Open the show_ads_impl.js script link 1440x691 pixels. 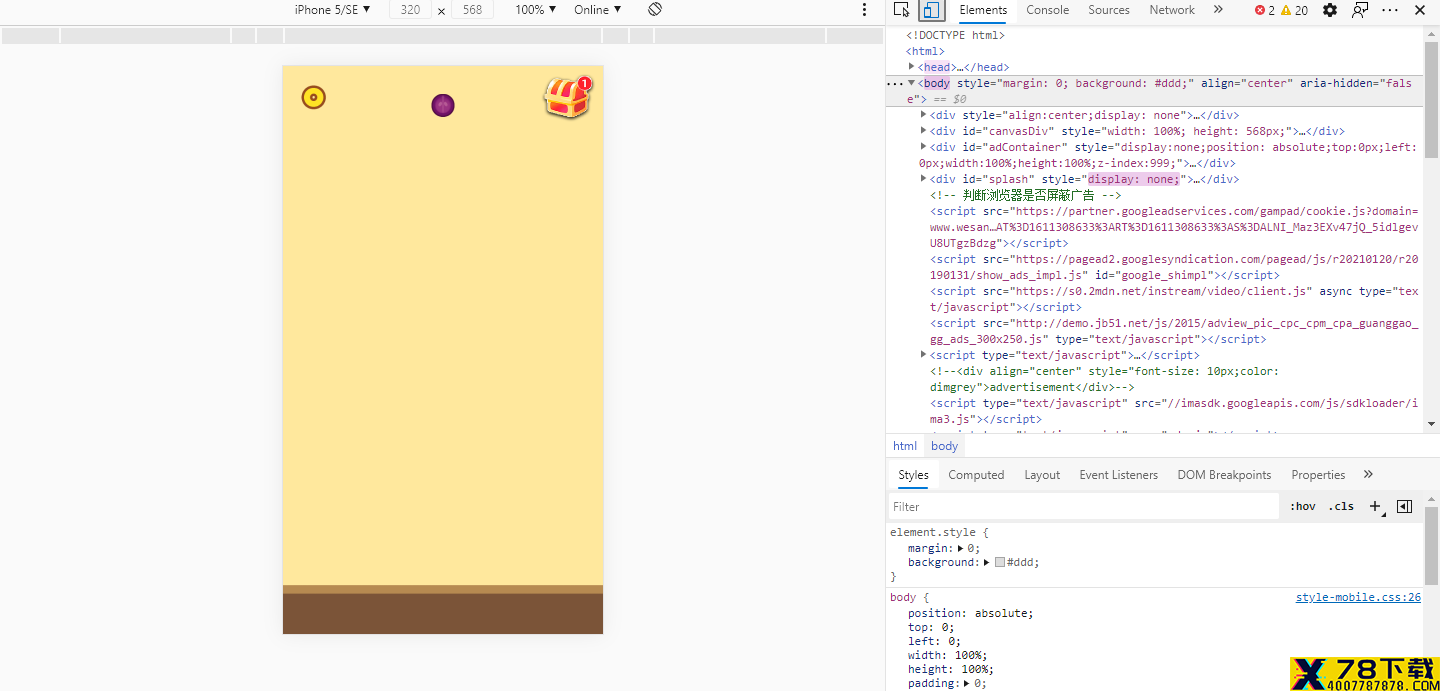tap(1174, 267)
